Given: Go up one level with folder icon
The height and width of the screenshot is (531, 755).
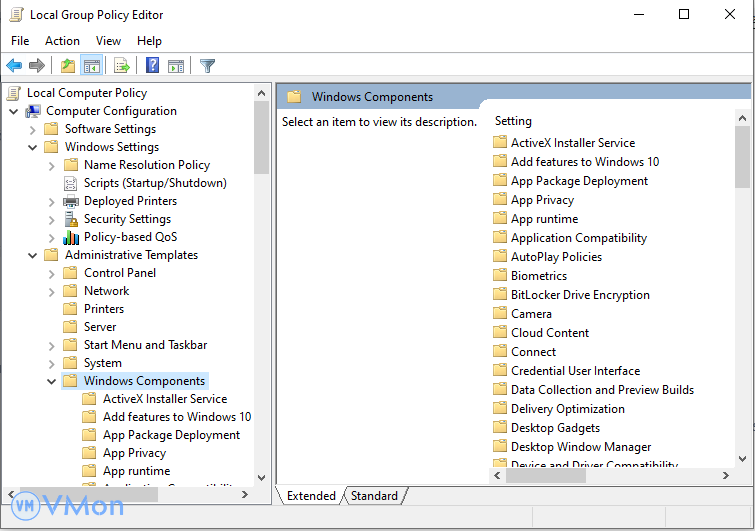Looking at the screenshot, I should coord(67,66).
